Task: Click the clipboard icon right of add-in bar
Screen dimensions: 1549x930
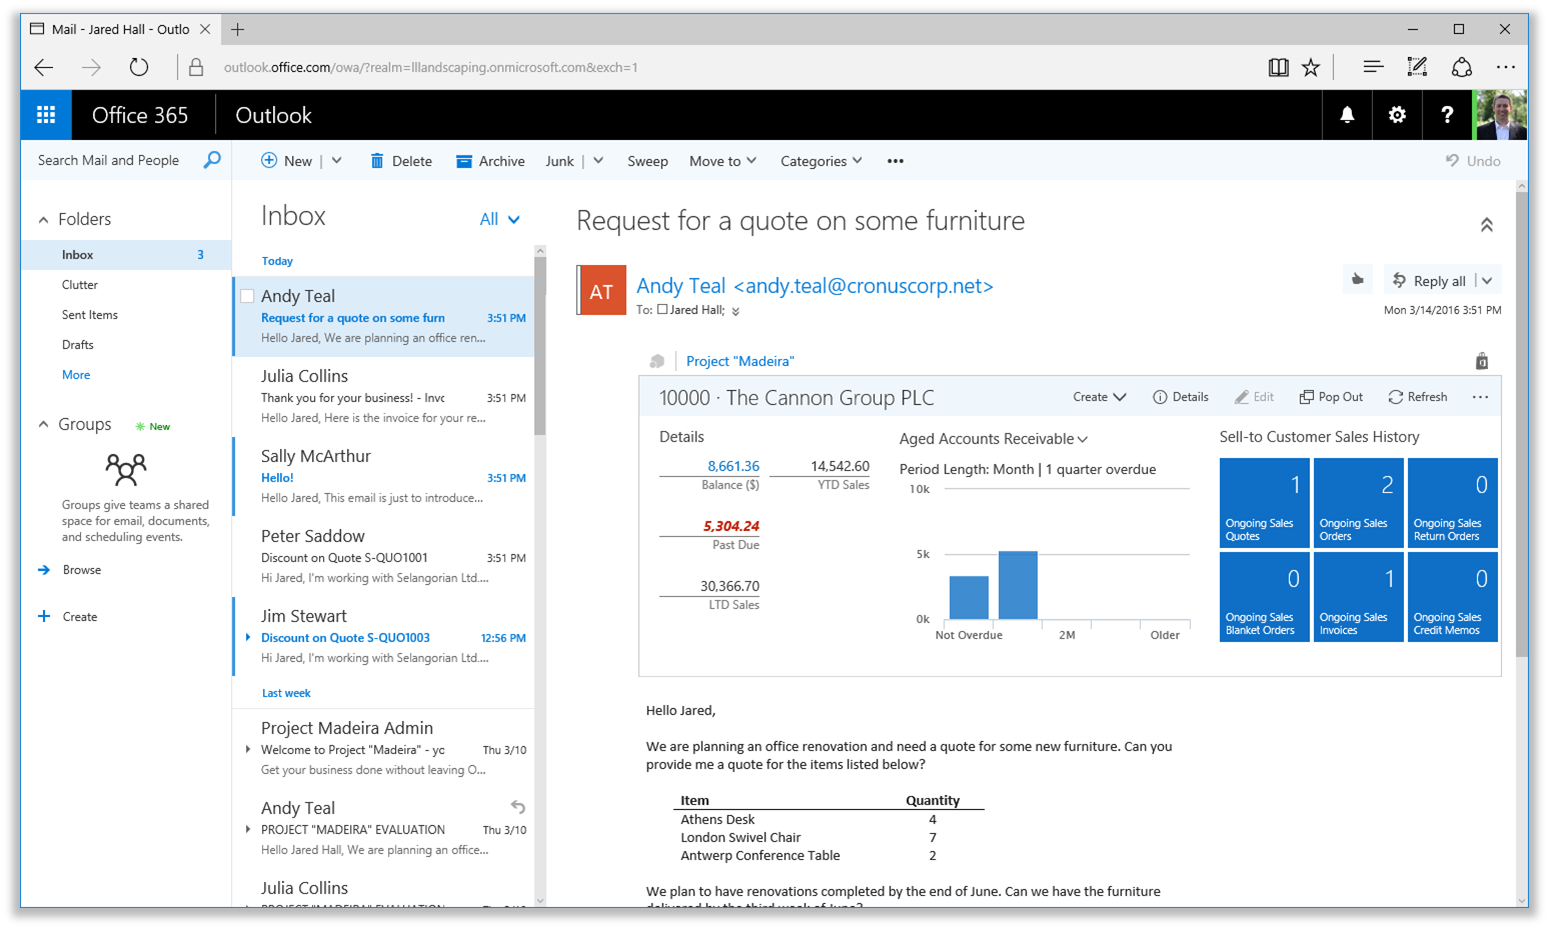Action: (1482, 361)
